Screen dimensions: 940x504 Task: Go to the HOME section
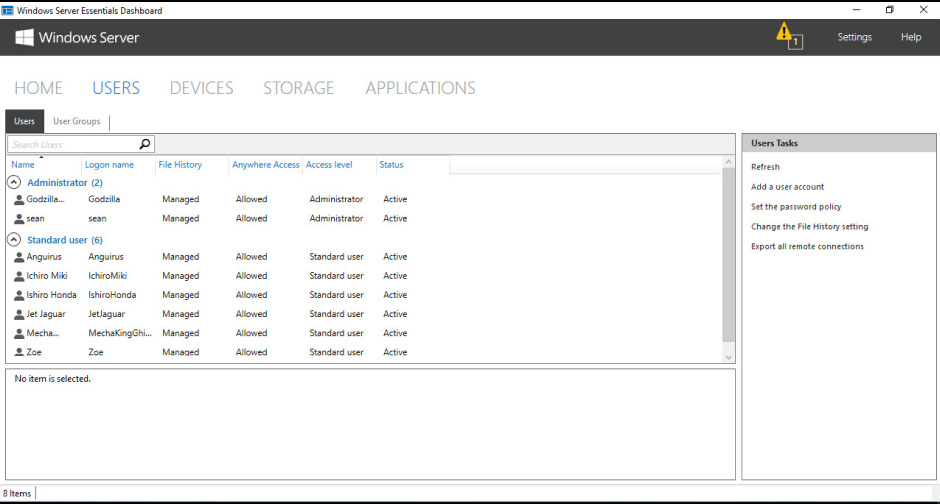[38, 88]
